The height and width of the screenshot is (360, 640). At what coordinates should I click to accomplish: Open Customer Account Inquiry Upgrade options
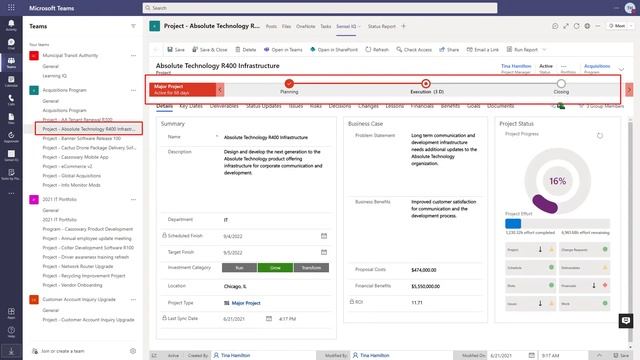(x=133, y=300)
